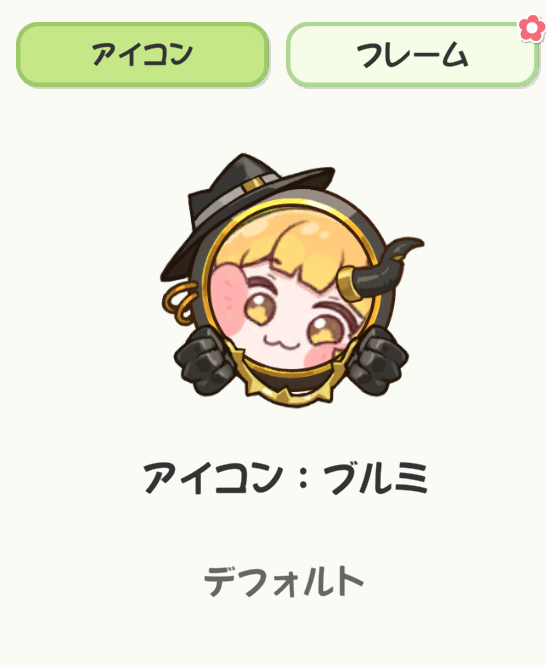The width and height of the screenshot is (546, 665).
Task: Tap the left black gloved fist
Action: click(x=203, y=360)
